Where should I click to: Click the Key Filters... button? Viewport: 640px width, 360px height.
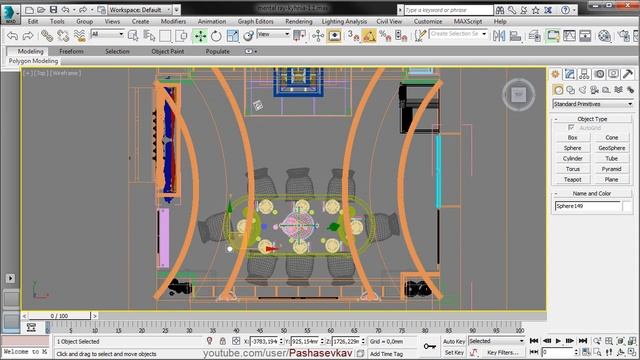pyautogui.click(x=502, y=352)
